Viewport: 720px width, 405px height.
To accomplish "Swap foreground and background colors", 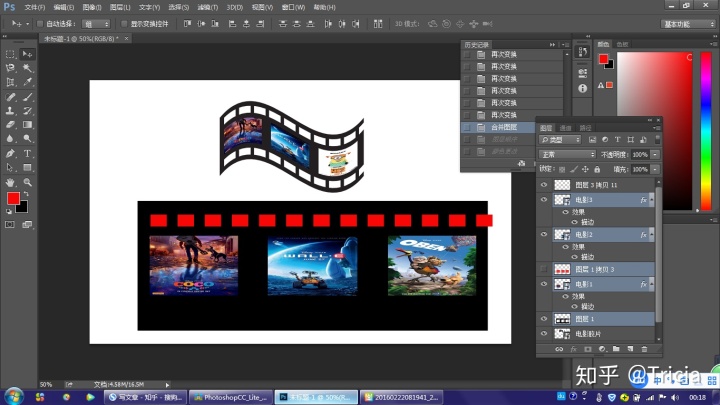I will 26,194.
